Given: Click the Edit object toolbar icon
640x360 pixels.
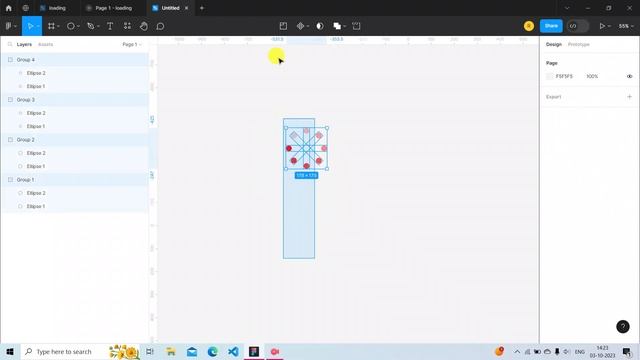Looking at the screenshot, I should click(283, 26).
